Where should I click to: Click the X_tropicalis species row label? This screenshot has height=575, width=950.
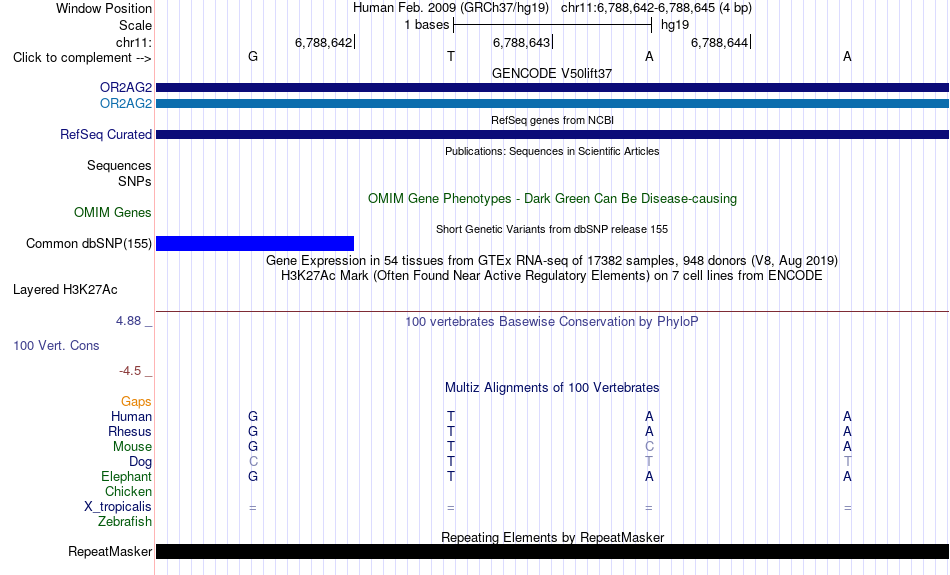pyautogui.click(x=118, y=507)
